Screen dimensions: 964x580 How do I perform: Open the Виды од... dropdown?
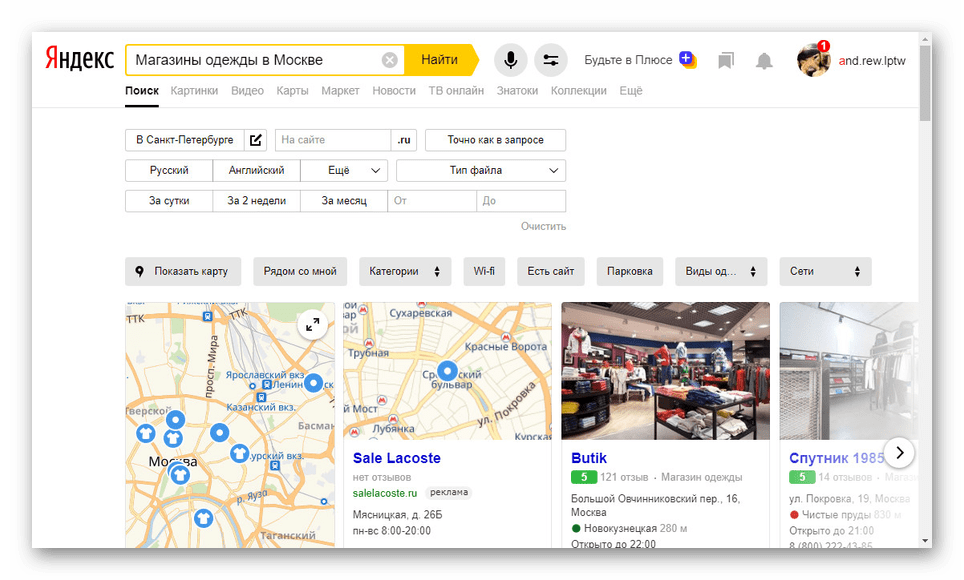point(721,271)
